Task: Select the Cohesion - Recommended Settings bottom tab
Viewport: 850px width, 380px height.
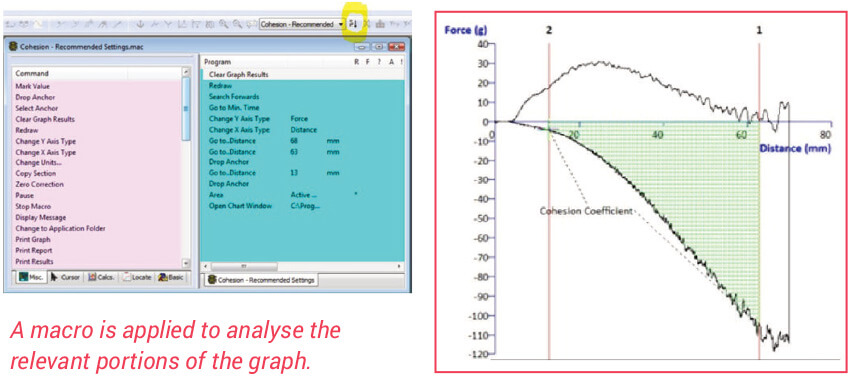Action: (262, 280)
